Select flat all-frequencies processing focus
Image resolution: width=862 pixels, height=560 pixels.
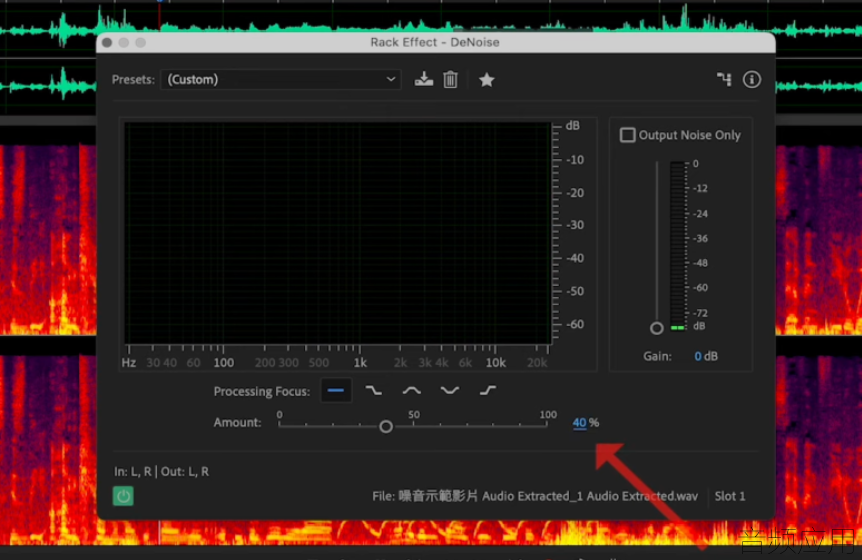336,391
